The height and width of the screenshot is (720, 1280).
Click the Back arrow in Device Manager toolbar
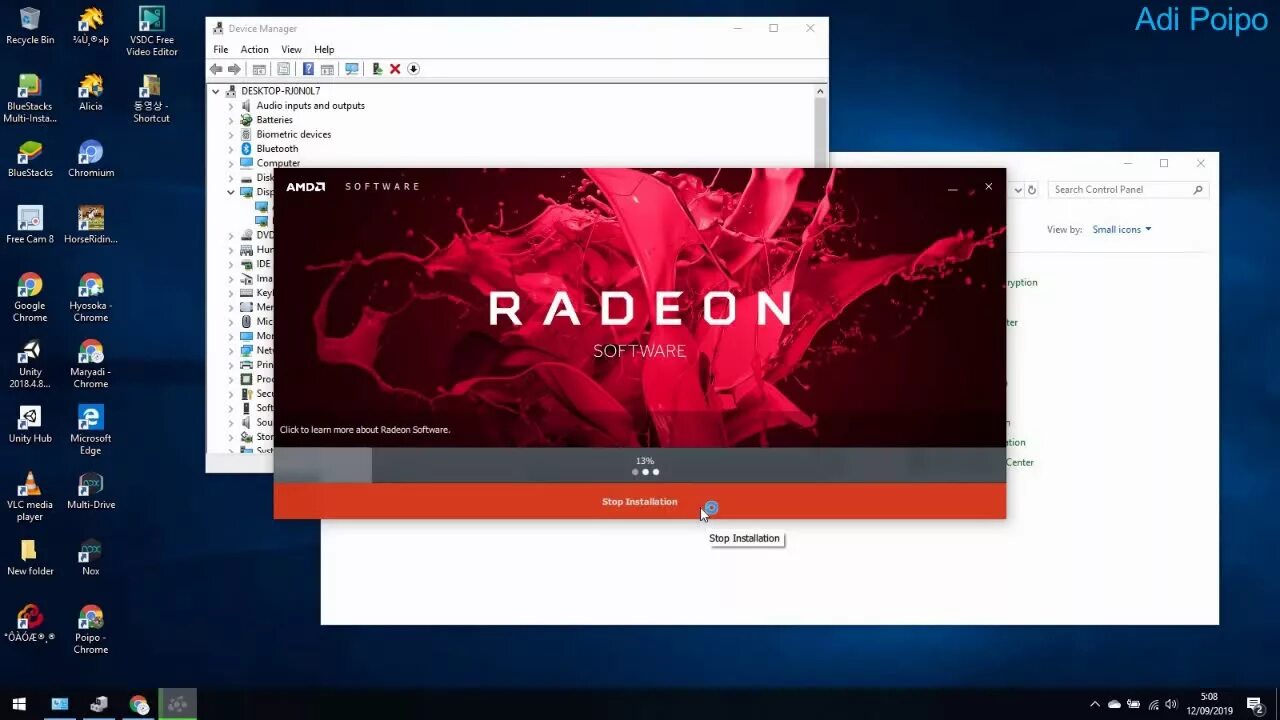coord(216,69)
